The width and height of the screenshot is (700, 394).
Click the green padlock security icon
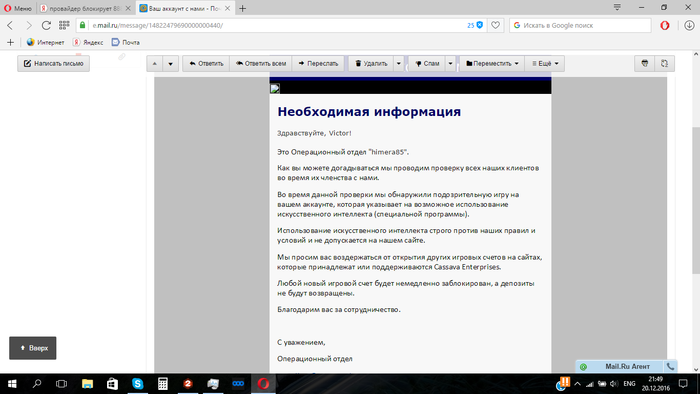pos(83,25)
